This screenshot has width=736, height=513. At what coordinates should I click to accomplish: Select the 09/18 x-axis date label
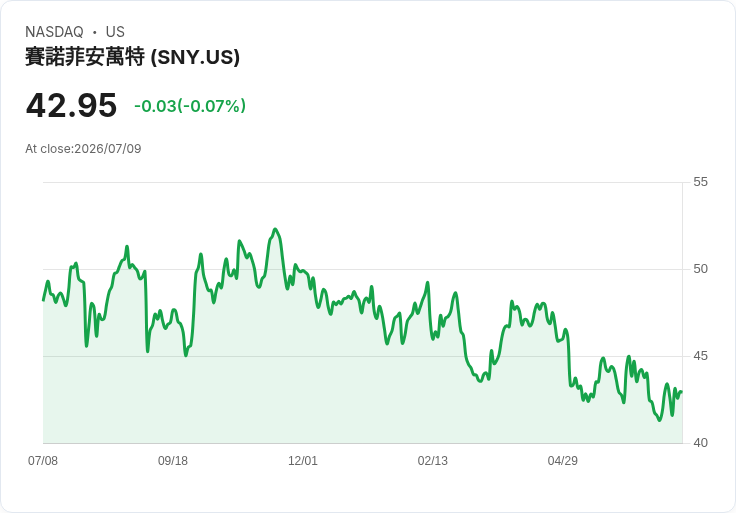click(x=173, y=461)
